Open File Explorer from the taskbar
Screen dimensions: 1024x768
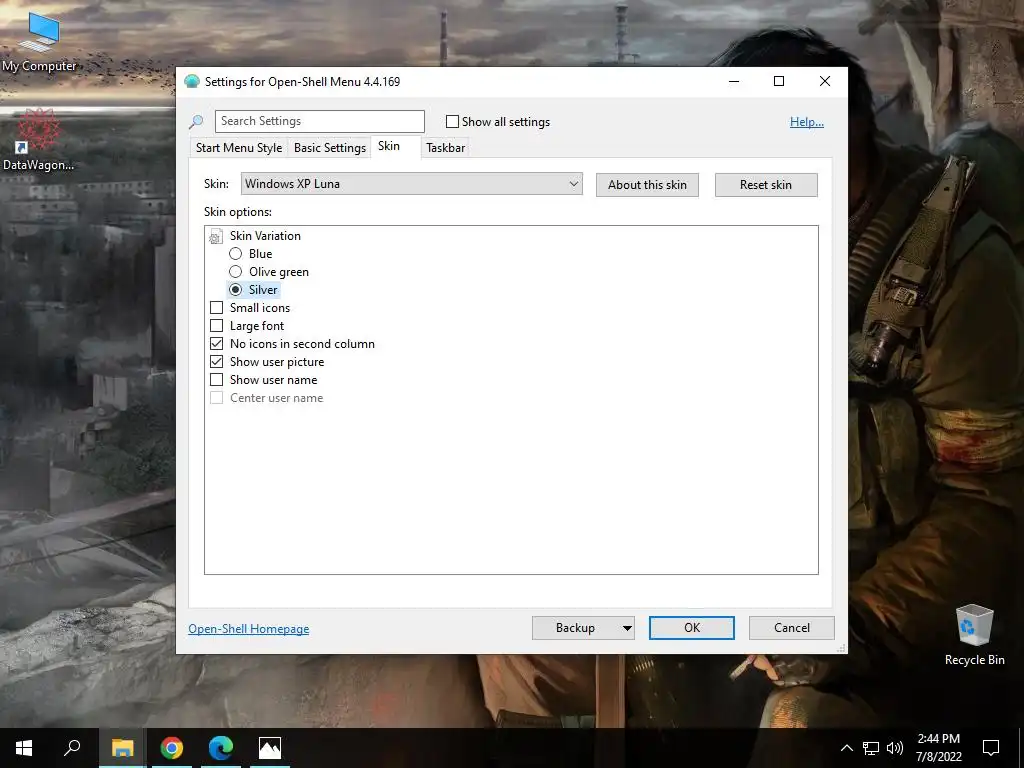pos(122,748)
